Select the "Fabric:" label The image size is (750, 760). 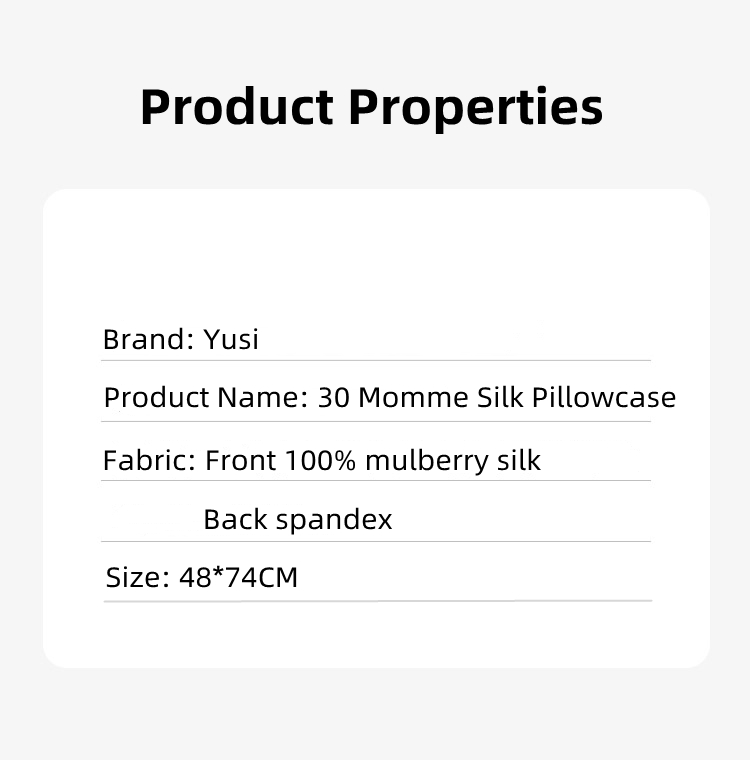[x=150, y=460]
